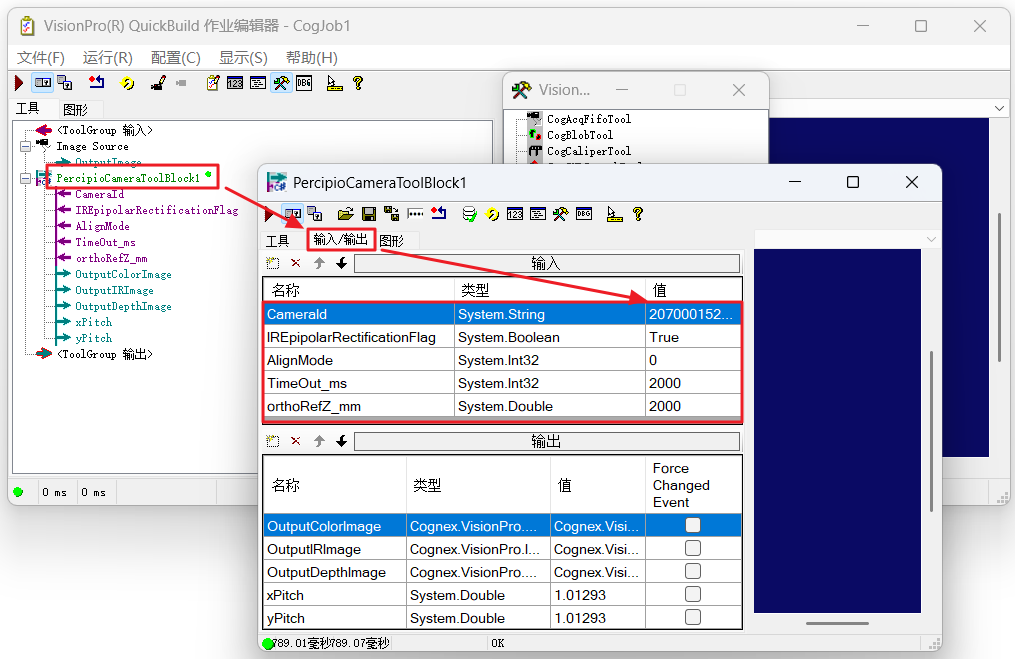
Task: Switch to 输入/输出 tab in PercipioCameraToolBlock1
Action: click(340, 240)
